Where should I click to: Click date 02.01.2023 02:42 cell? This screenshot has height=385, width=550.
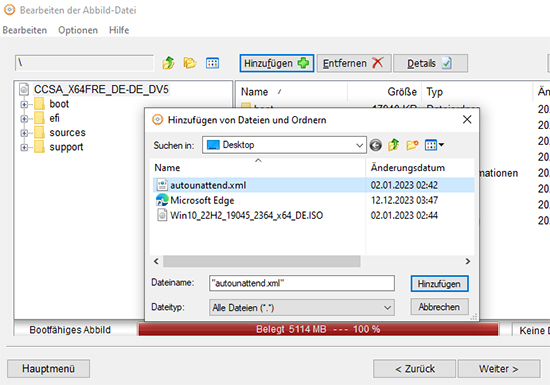[x=404, y=185]
